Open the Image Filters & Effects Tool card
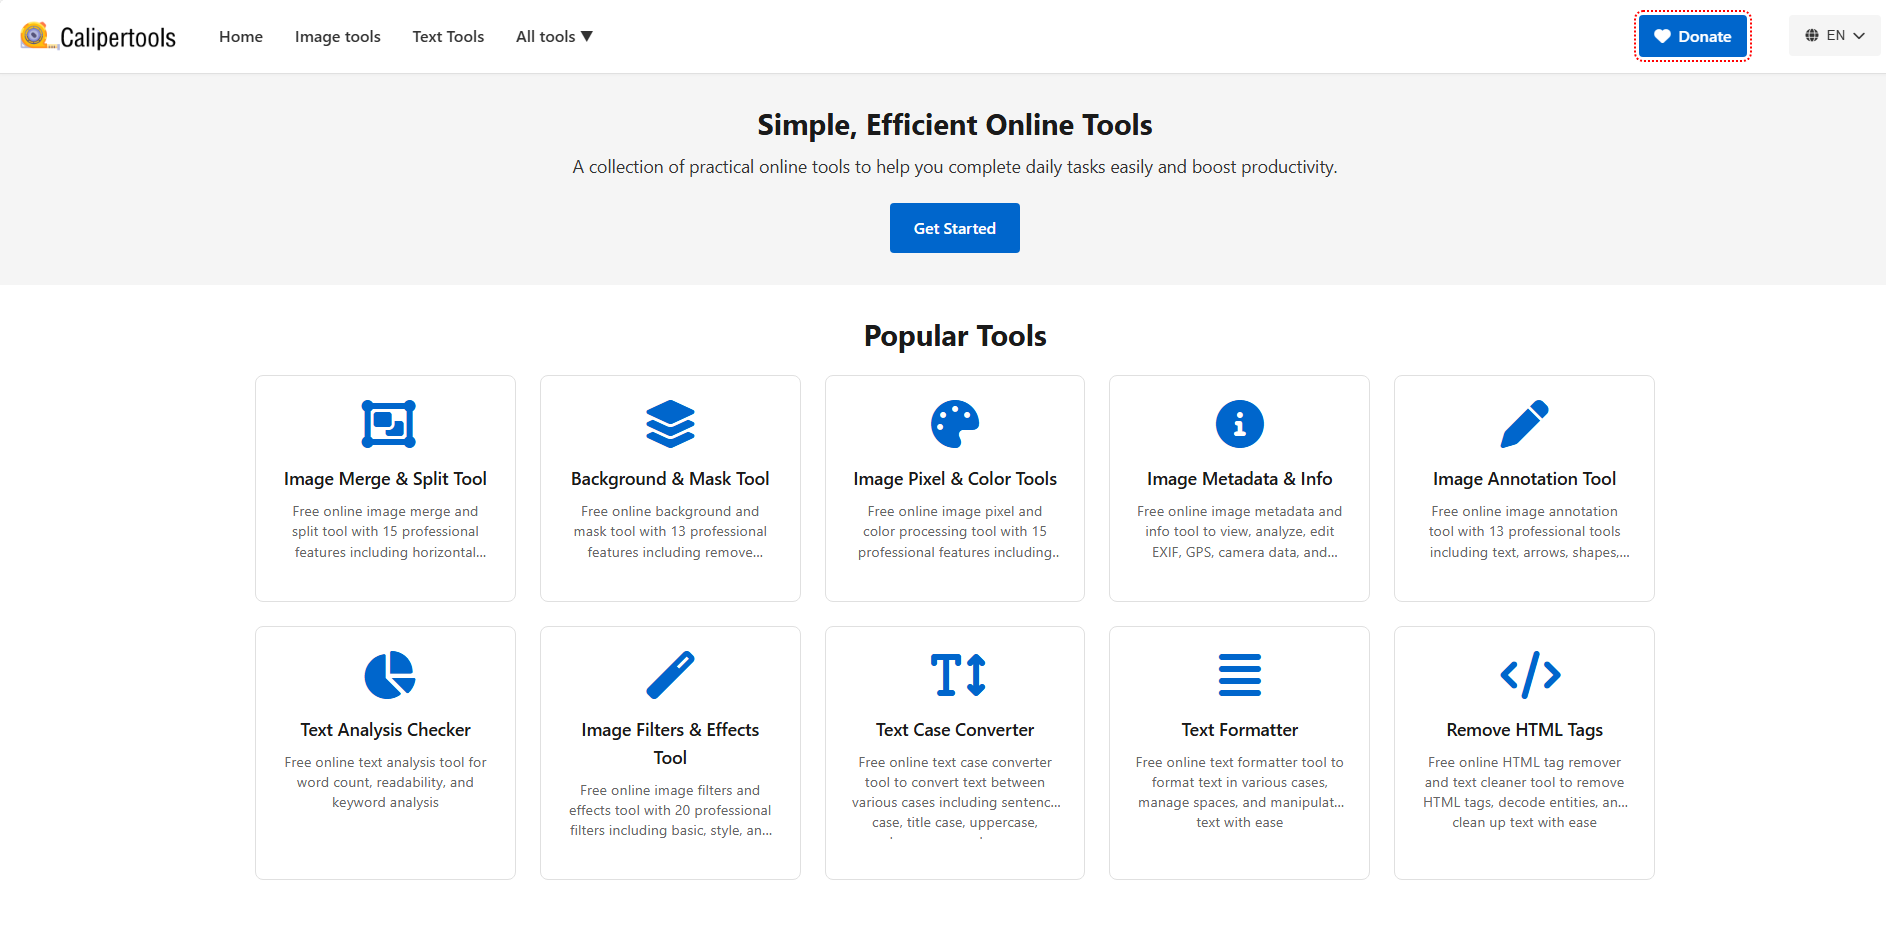Screen dimensions: 1886x938 point(670,752)
